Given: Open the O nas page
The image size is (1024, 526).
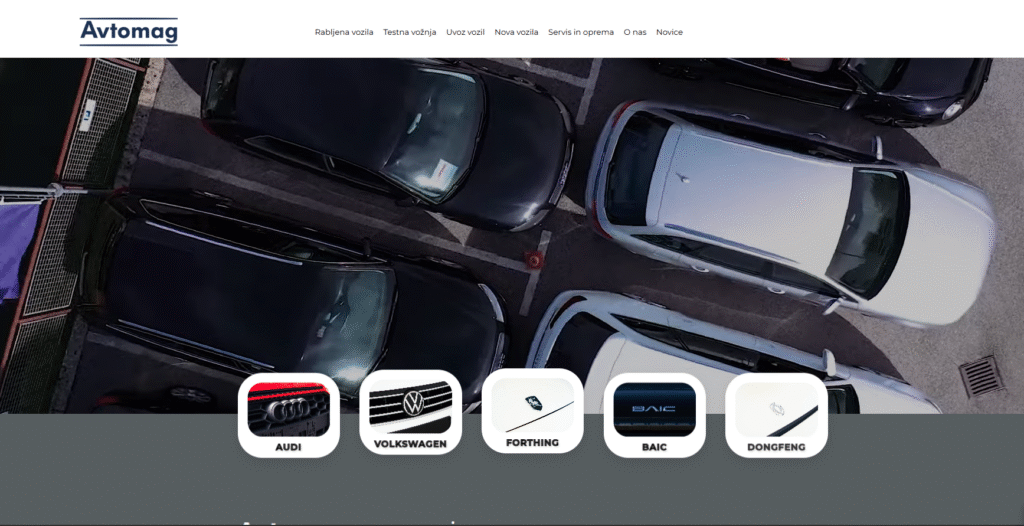Looking at the screenshot, I should tap(635, 32).
